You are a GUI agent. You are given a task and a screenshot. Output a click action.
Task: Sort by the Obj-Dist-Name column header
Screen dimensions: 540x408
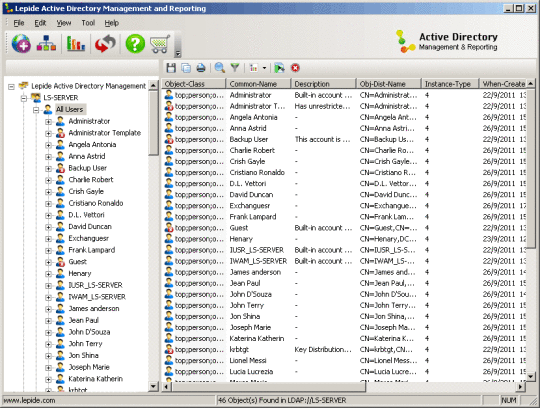(388, 84)
